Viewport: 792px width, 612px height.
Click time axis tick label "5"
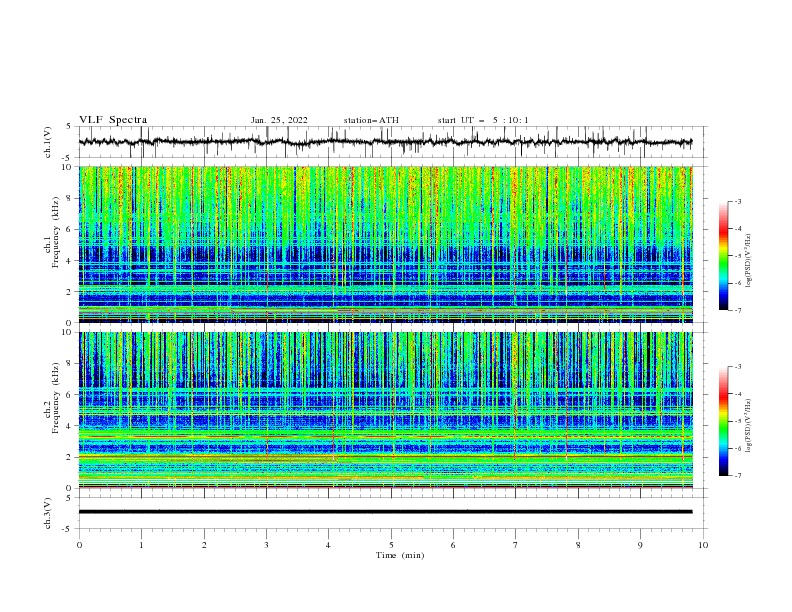(x=391, y=545)
